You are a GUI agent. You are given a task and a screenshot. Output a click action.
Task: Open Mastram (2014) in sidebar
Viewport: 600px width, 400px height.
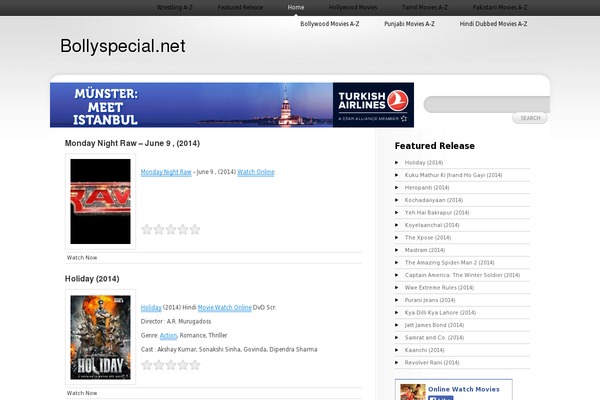click(425, 250)
